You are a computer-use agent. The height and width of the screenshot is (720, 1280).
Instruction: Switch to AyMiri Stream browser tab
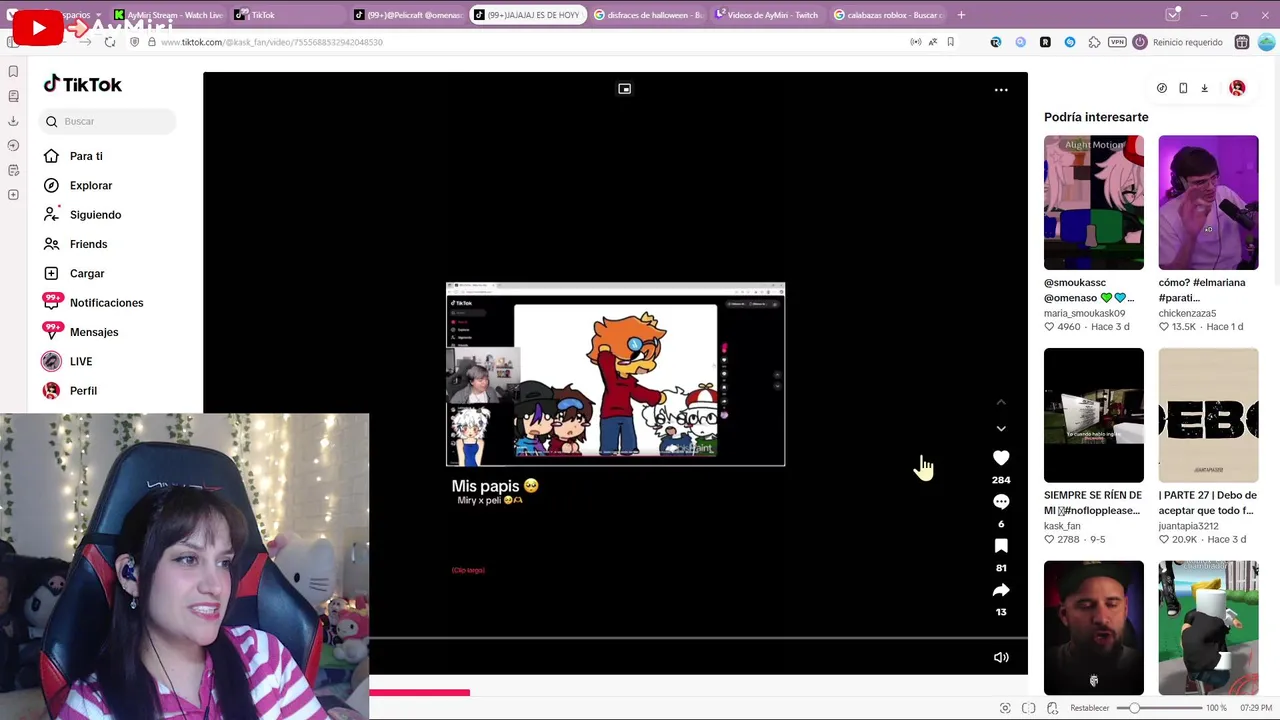168,15
